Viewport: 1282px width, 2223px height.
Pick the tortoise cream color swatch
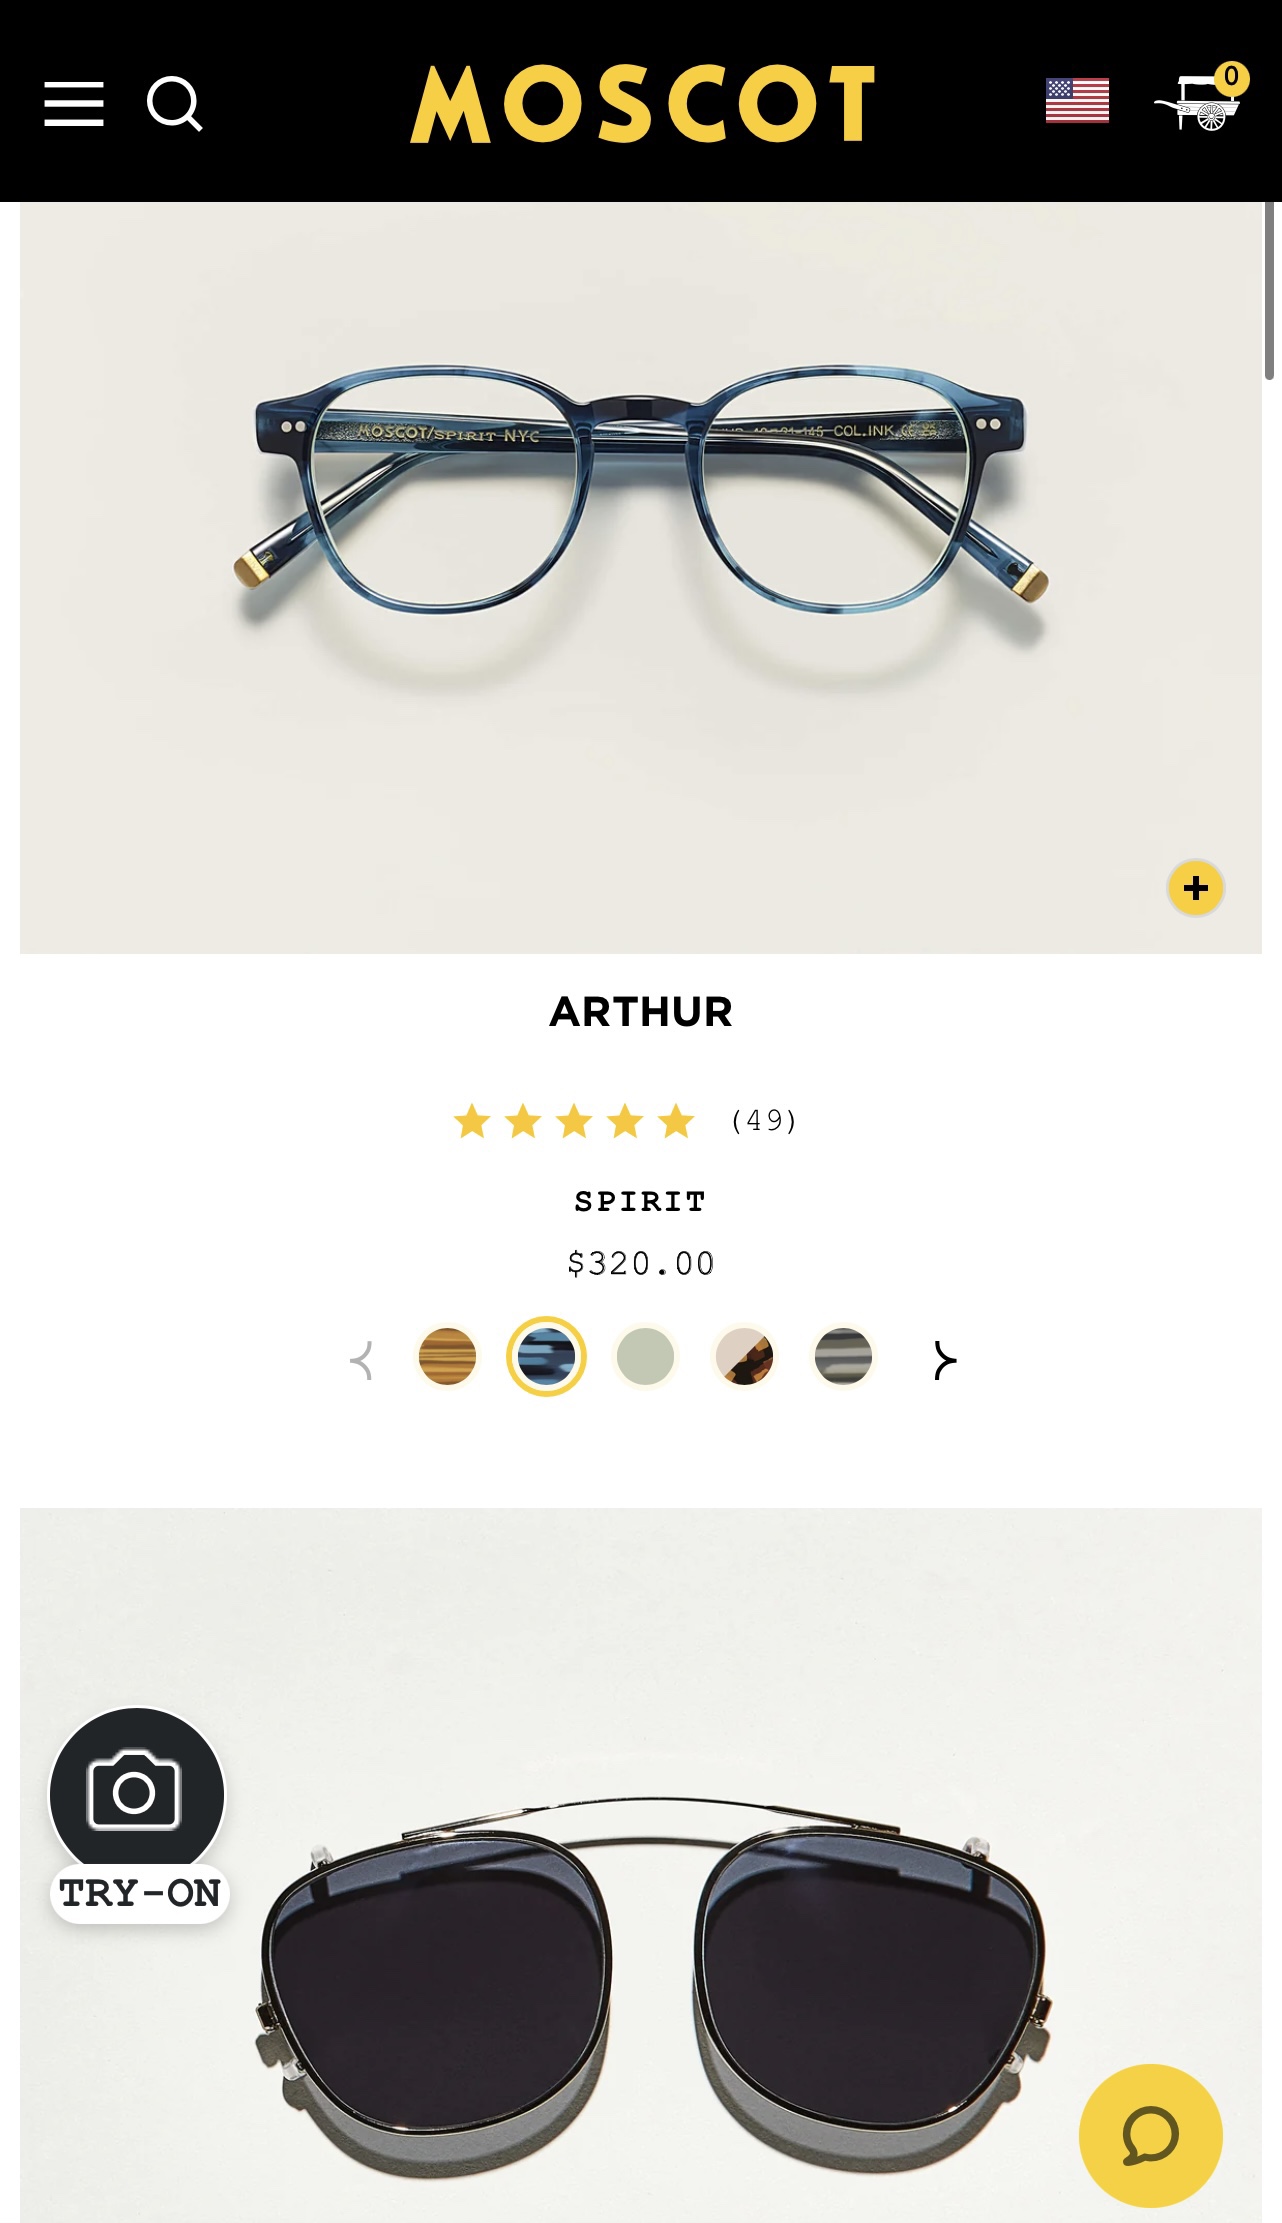coord(744,1357)
